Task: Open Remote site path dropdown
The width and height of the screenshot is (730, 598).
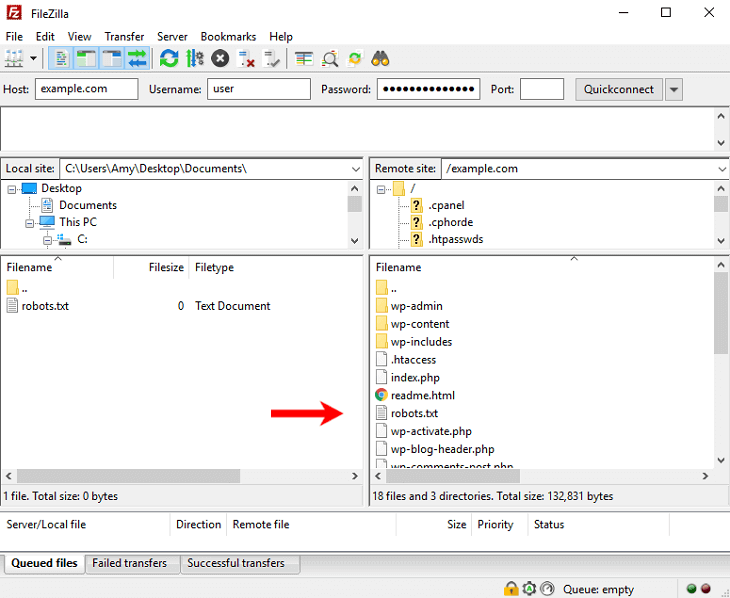Action: tap(722, 169)
